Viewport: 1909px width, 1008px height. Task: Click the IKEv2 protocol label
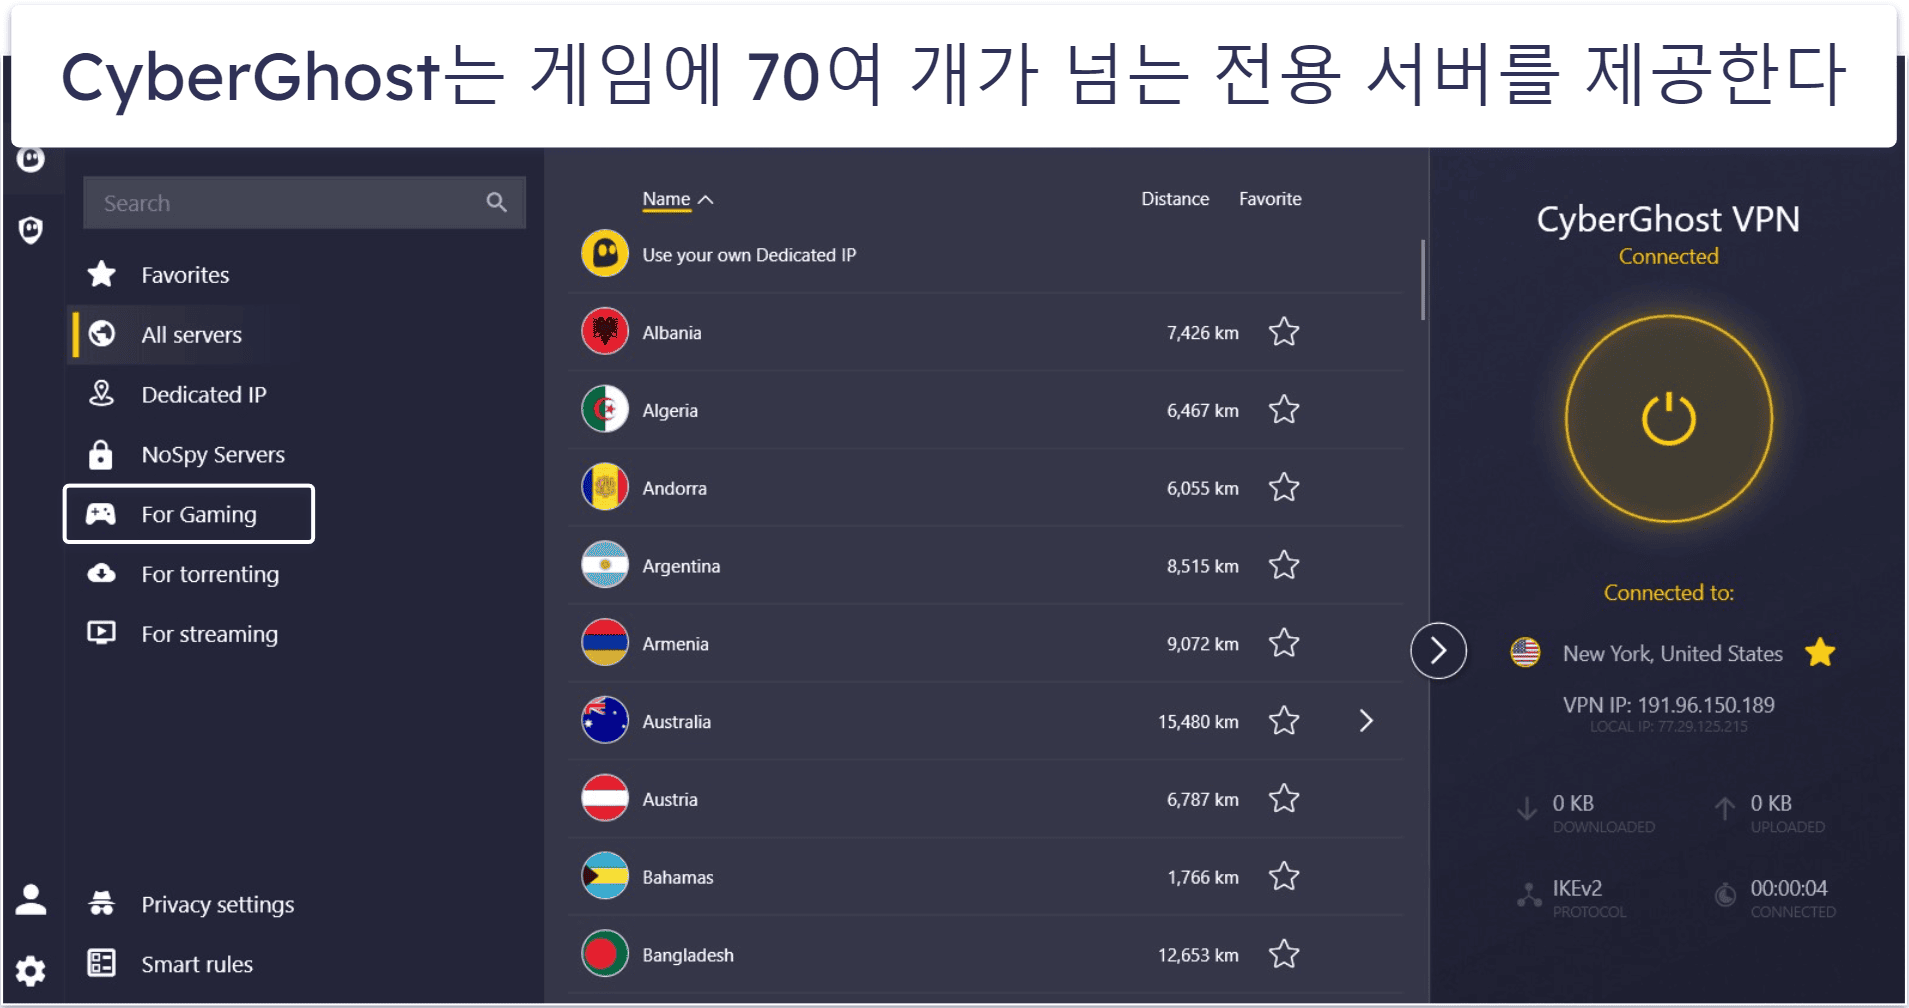click(1577, 888)
